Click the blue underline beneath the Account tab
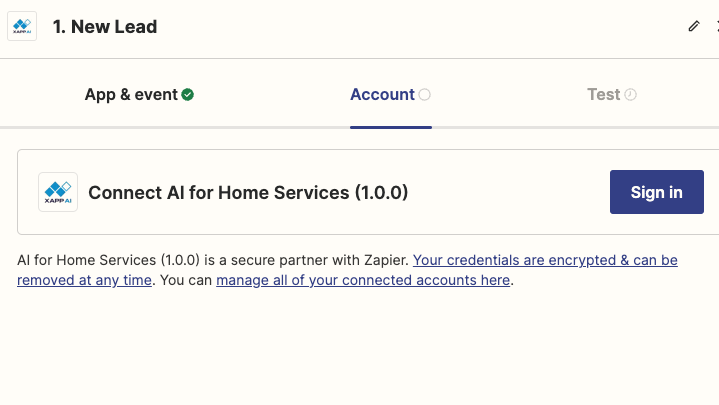This screenshot has width=719, height=405. click(391, 127)
